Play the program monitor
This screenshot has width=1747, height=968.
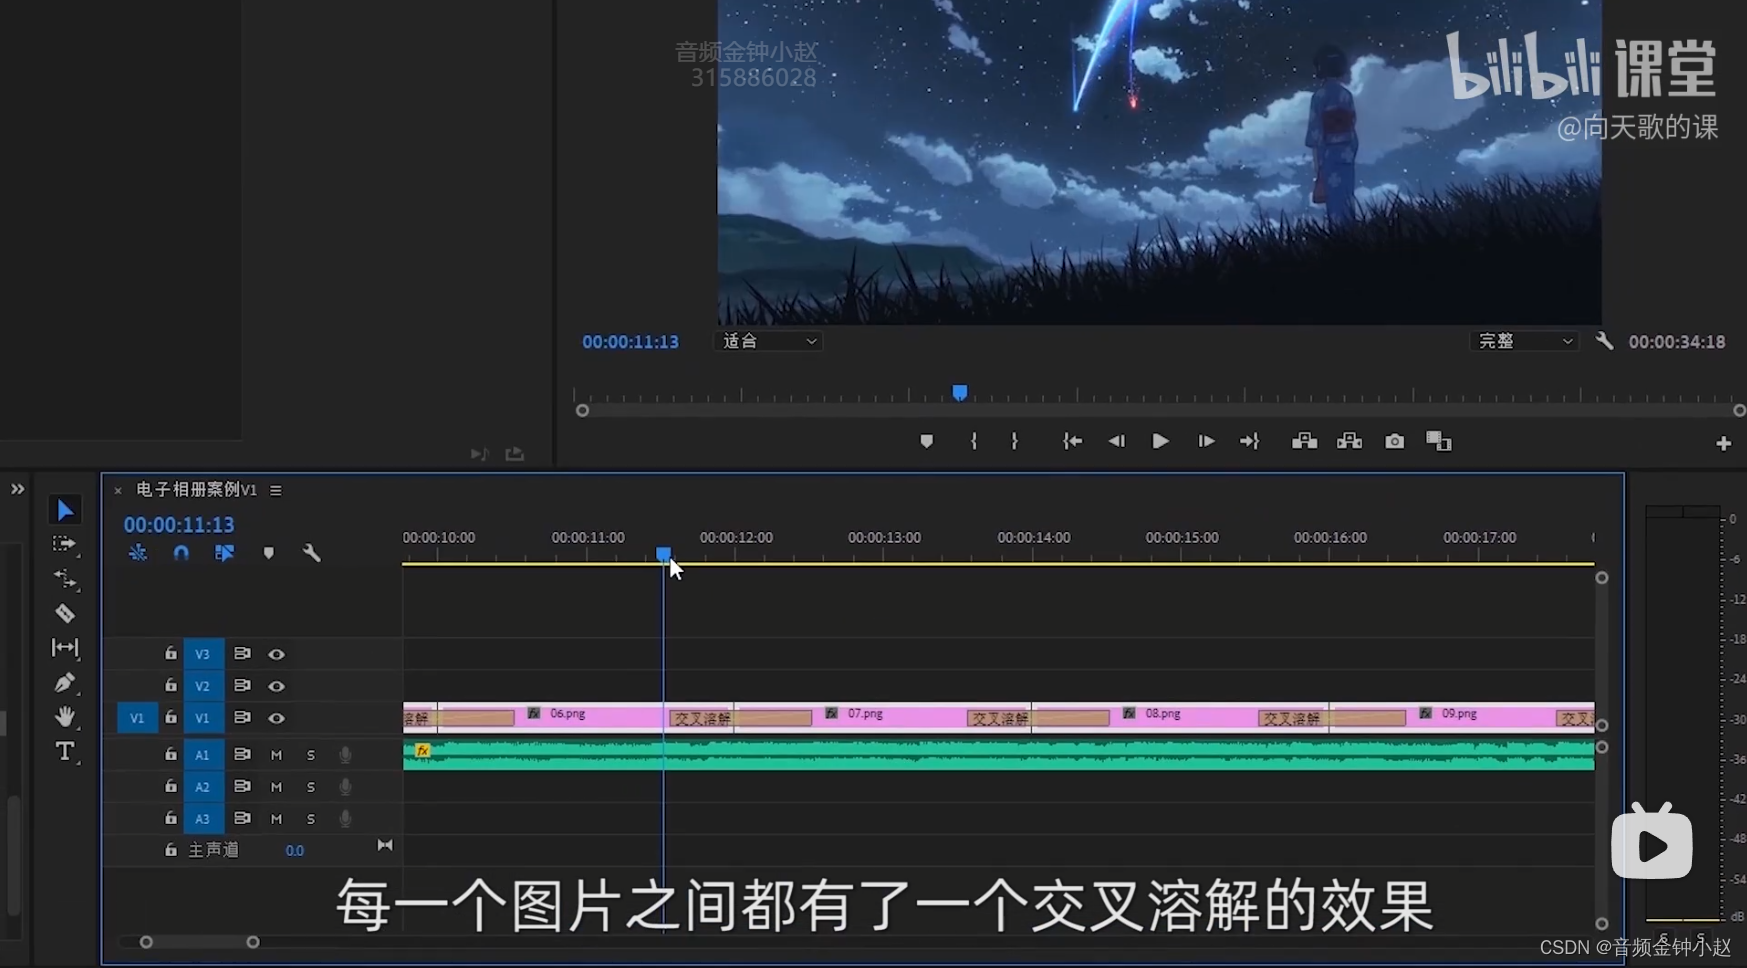[x=1160, y=441]
